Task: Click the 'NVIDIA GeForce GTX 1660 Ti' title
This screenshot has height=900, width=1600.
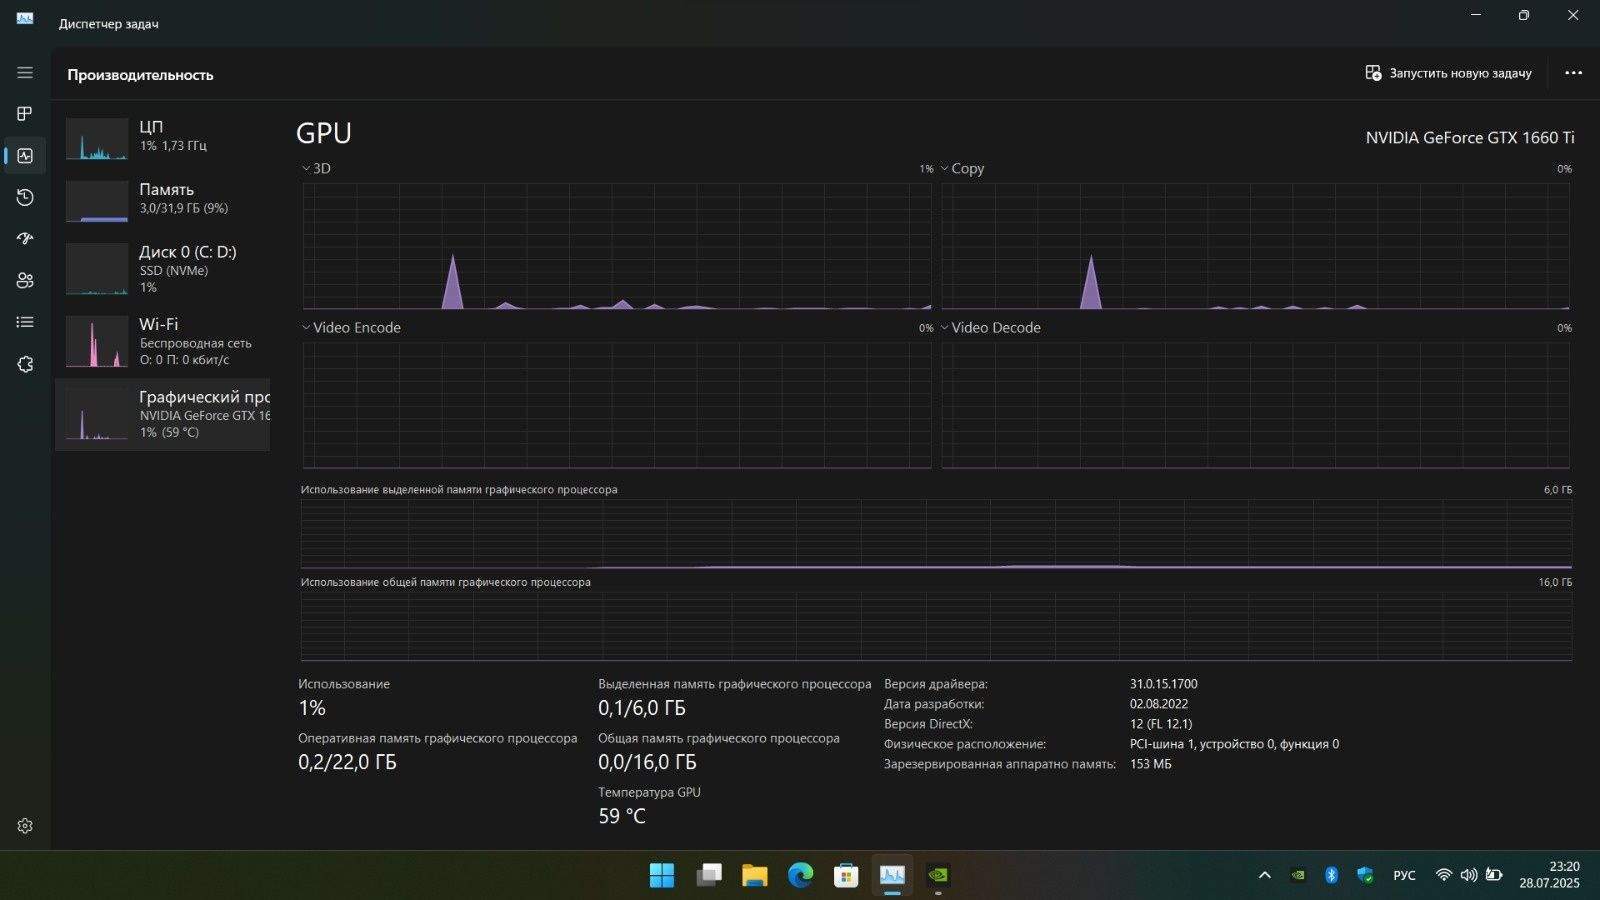Action: coord(1470,138)
